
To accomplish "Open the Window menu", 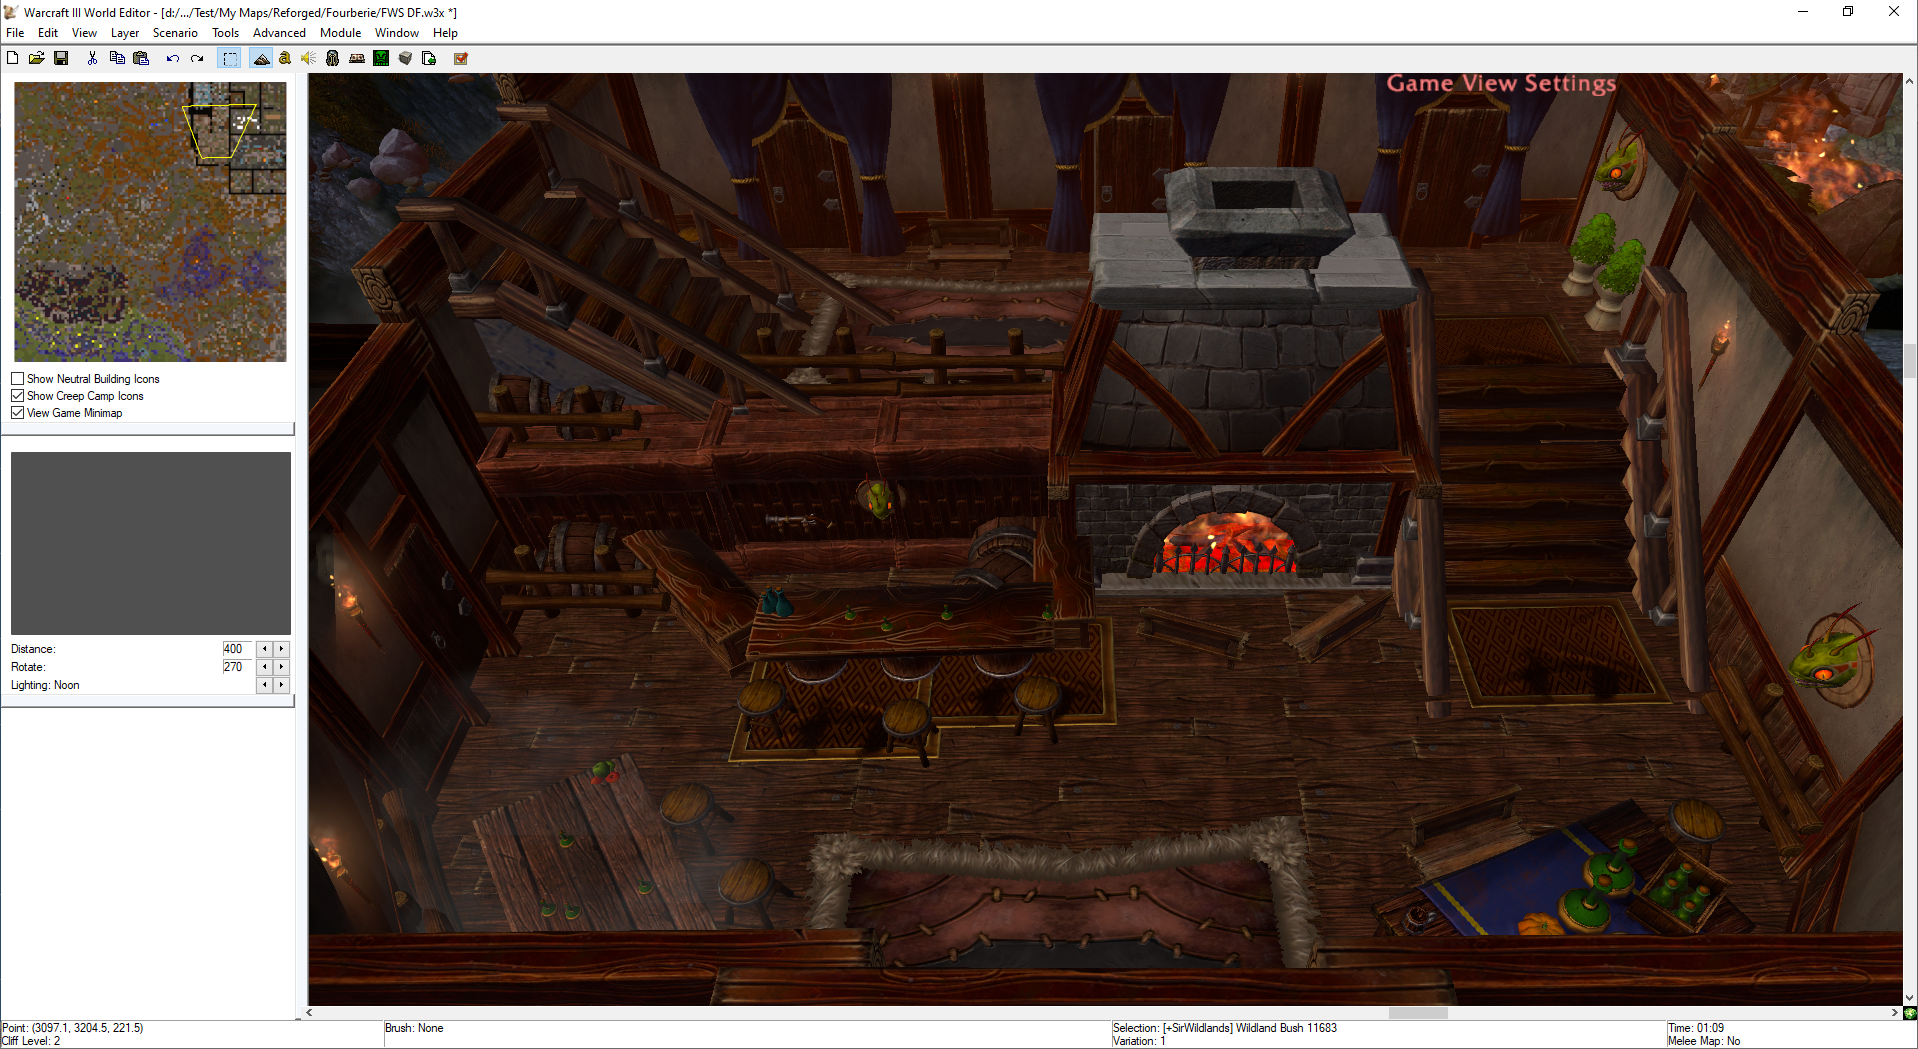I will (397, 33).
